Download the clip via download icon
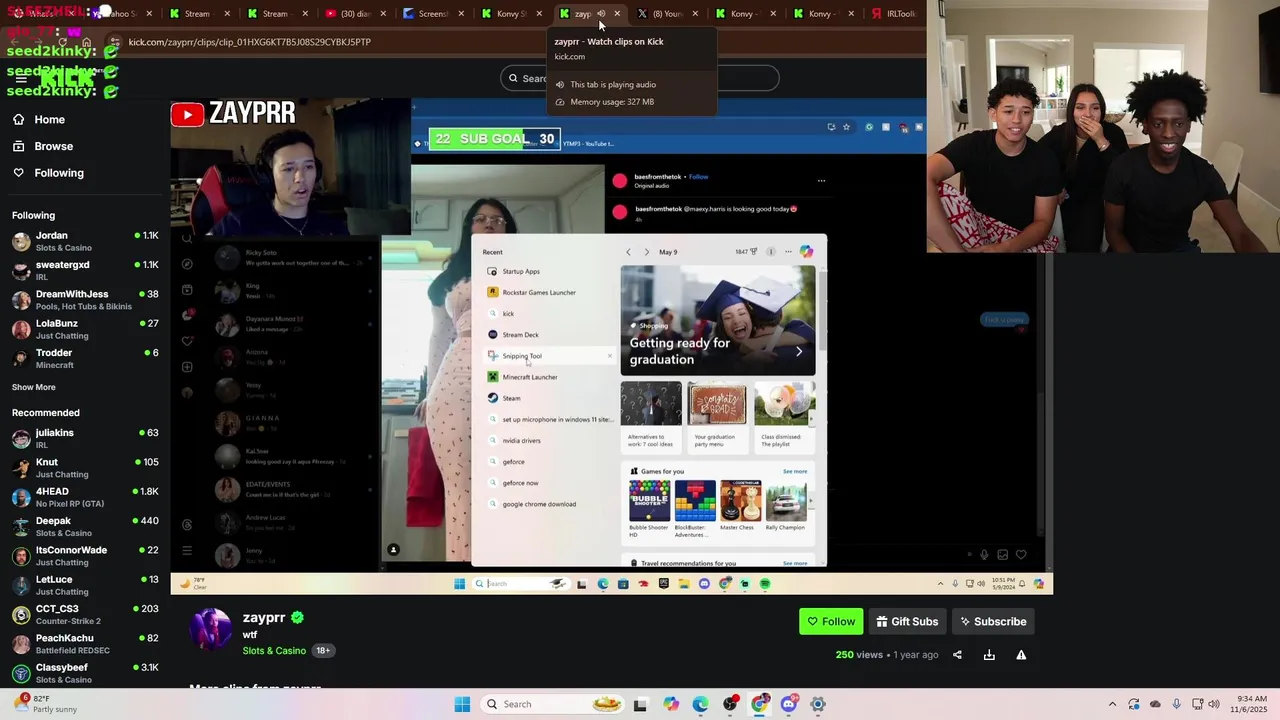Viewport: 1280px width, 720px height. (x=989, y=655)
